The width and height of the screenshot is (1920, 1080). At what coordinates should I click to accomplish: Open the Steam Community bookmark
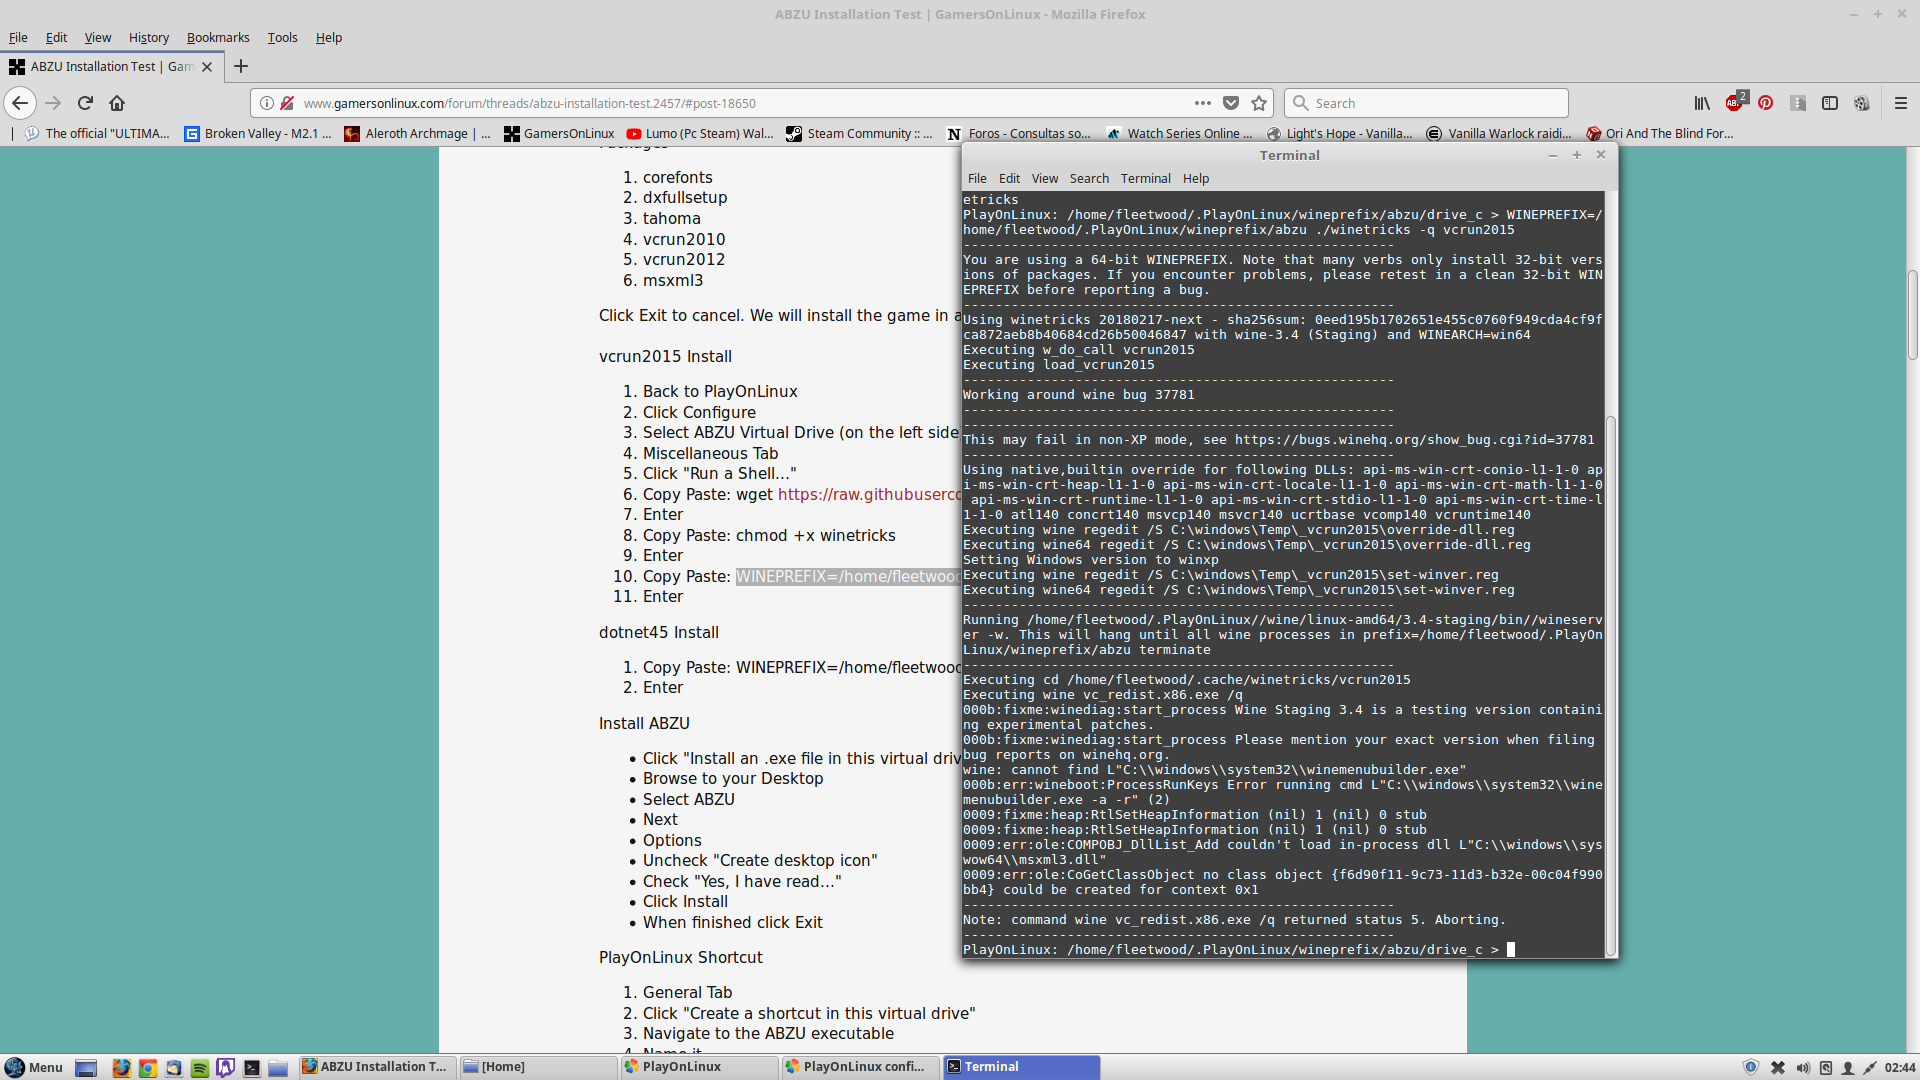point(859,133)
